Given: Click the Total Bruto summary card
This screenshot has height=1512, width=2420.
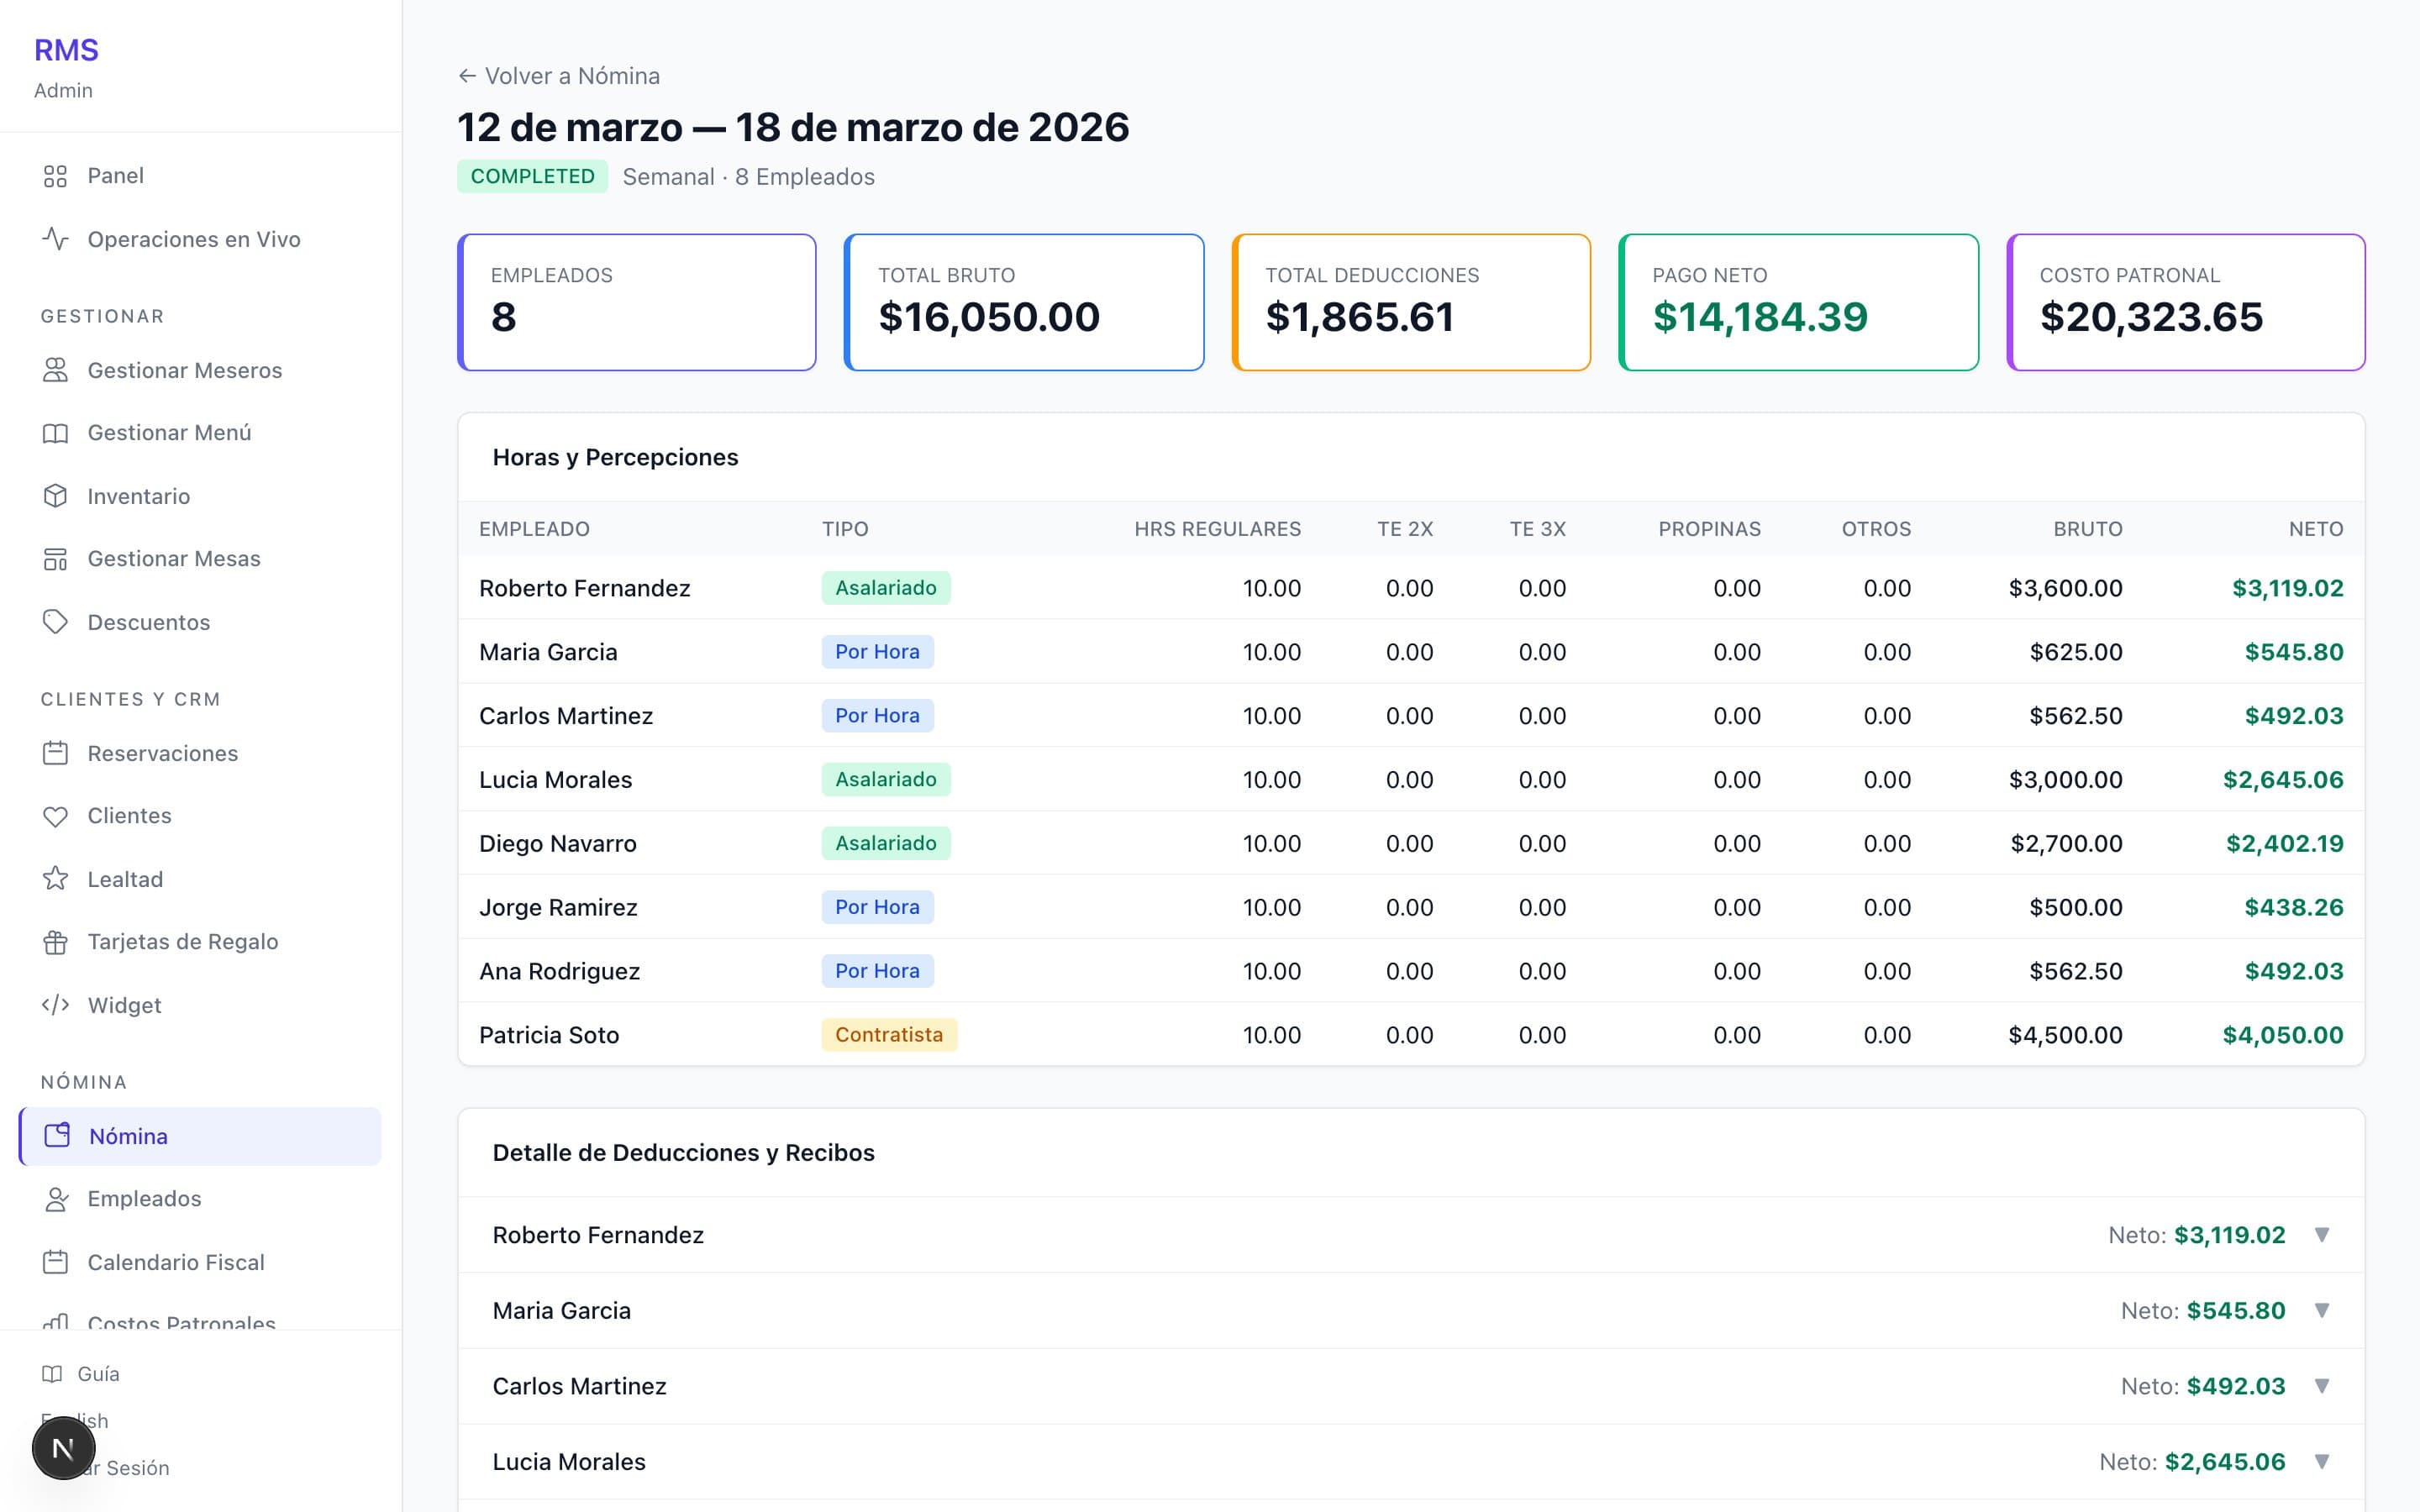Looking at the screenshot, I should tap(1024, 302).
